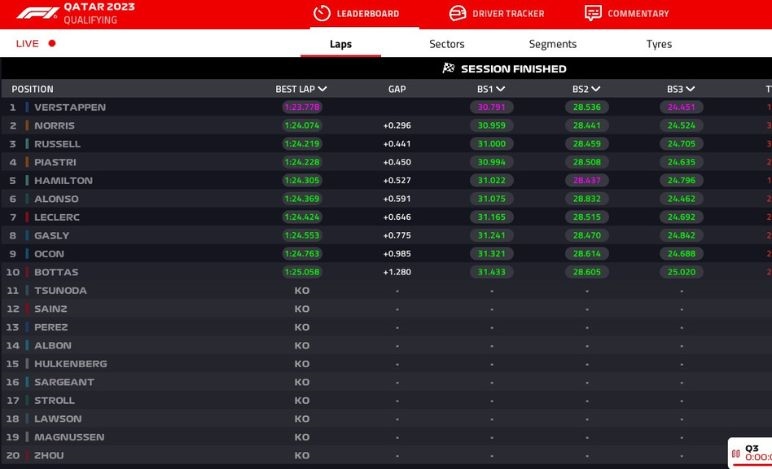Switch to the Sectors tab

click(447, 44)
